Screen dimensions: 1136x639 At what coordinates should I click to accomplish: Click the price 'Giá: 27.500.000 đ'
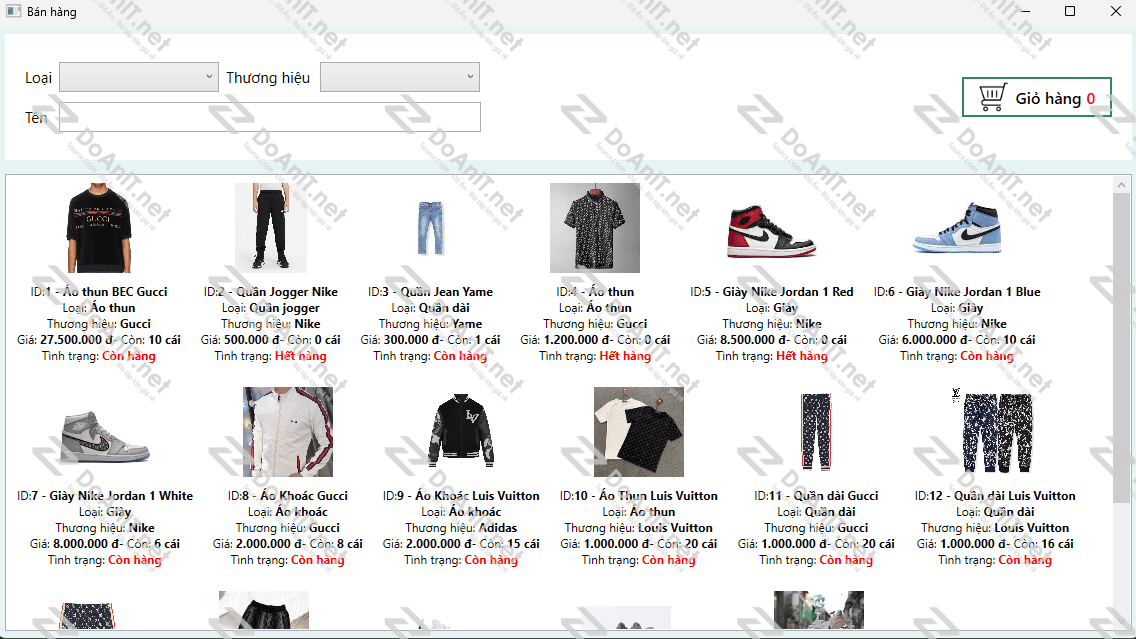(x=65, y=340)
